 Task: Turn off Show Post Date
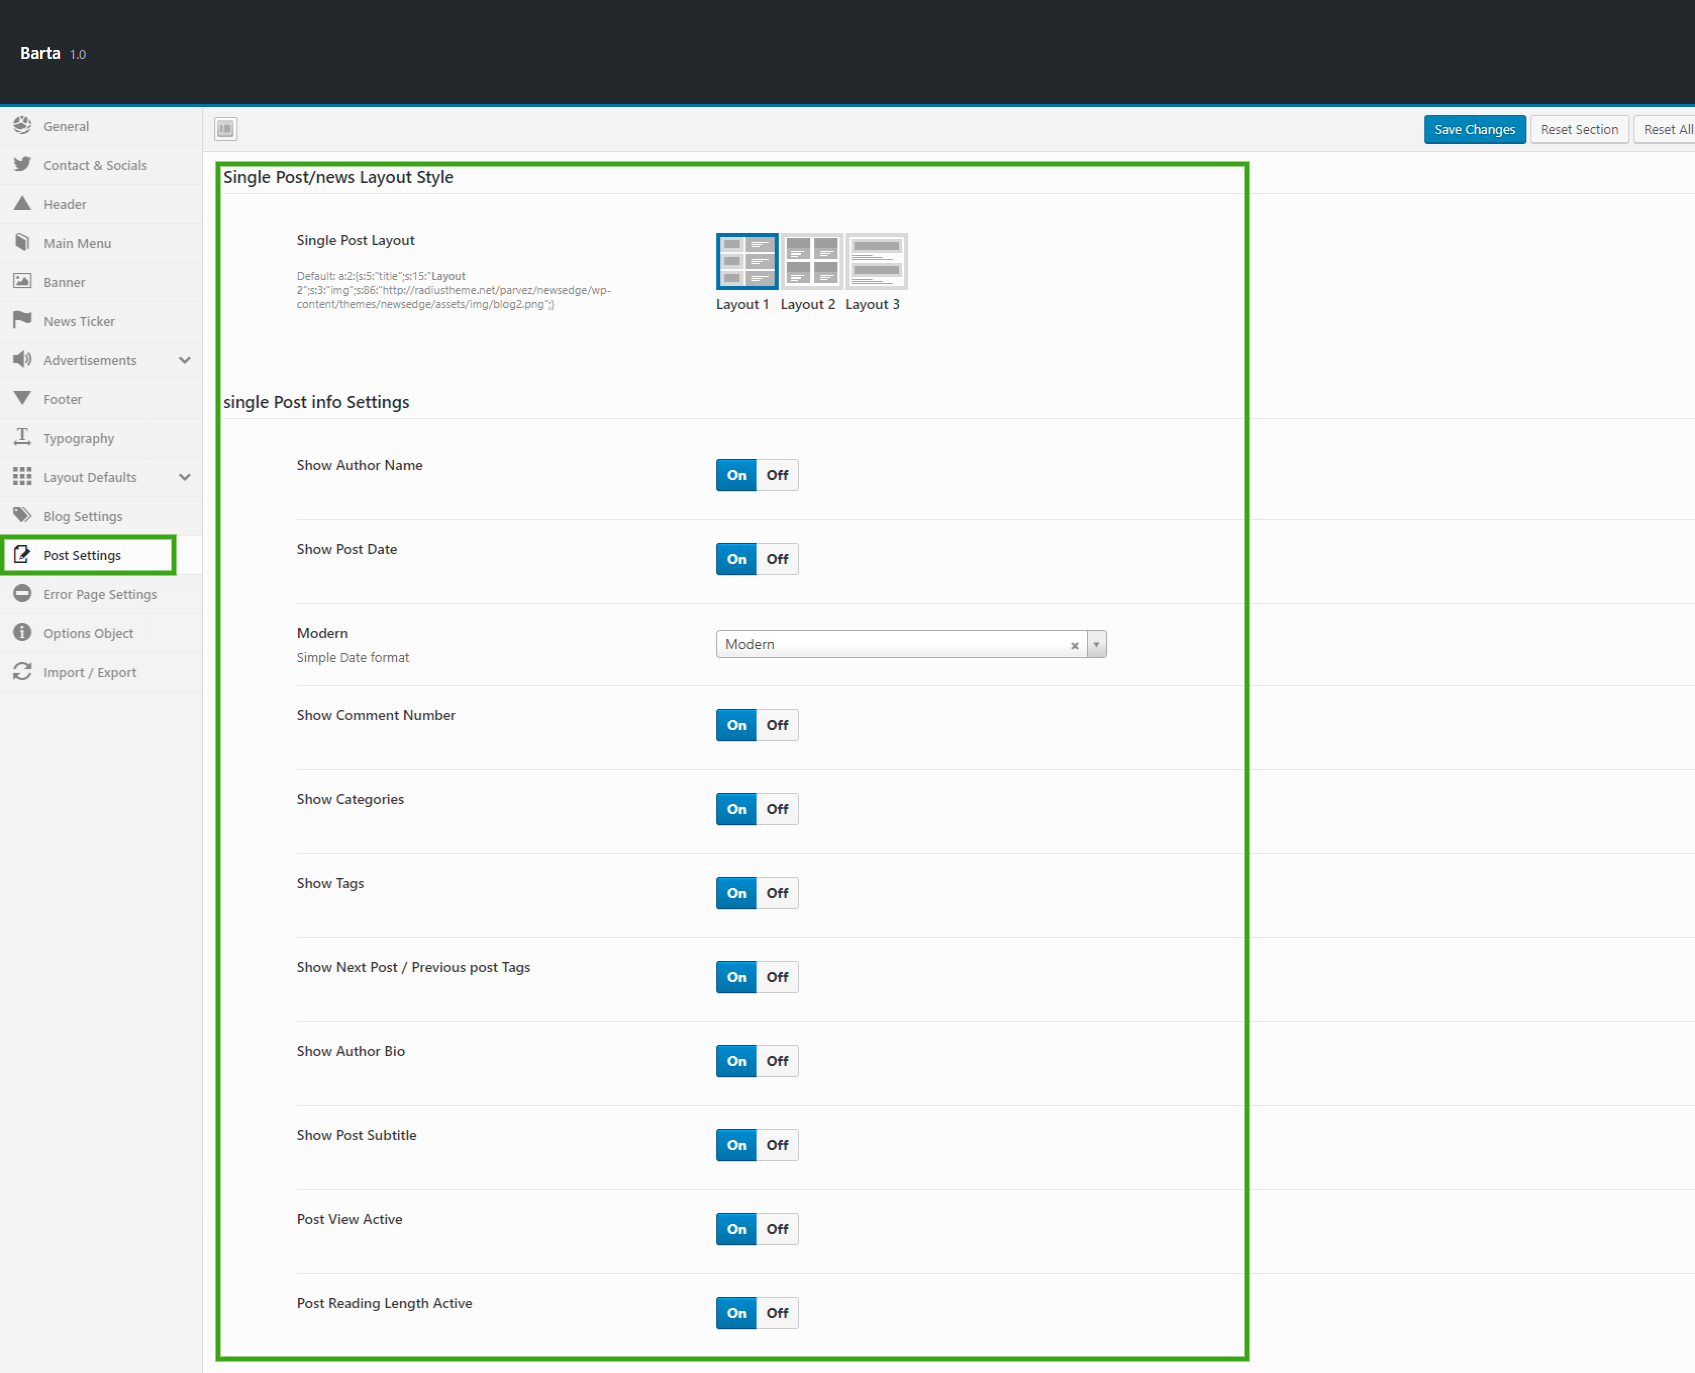[778, 559]
